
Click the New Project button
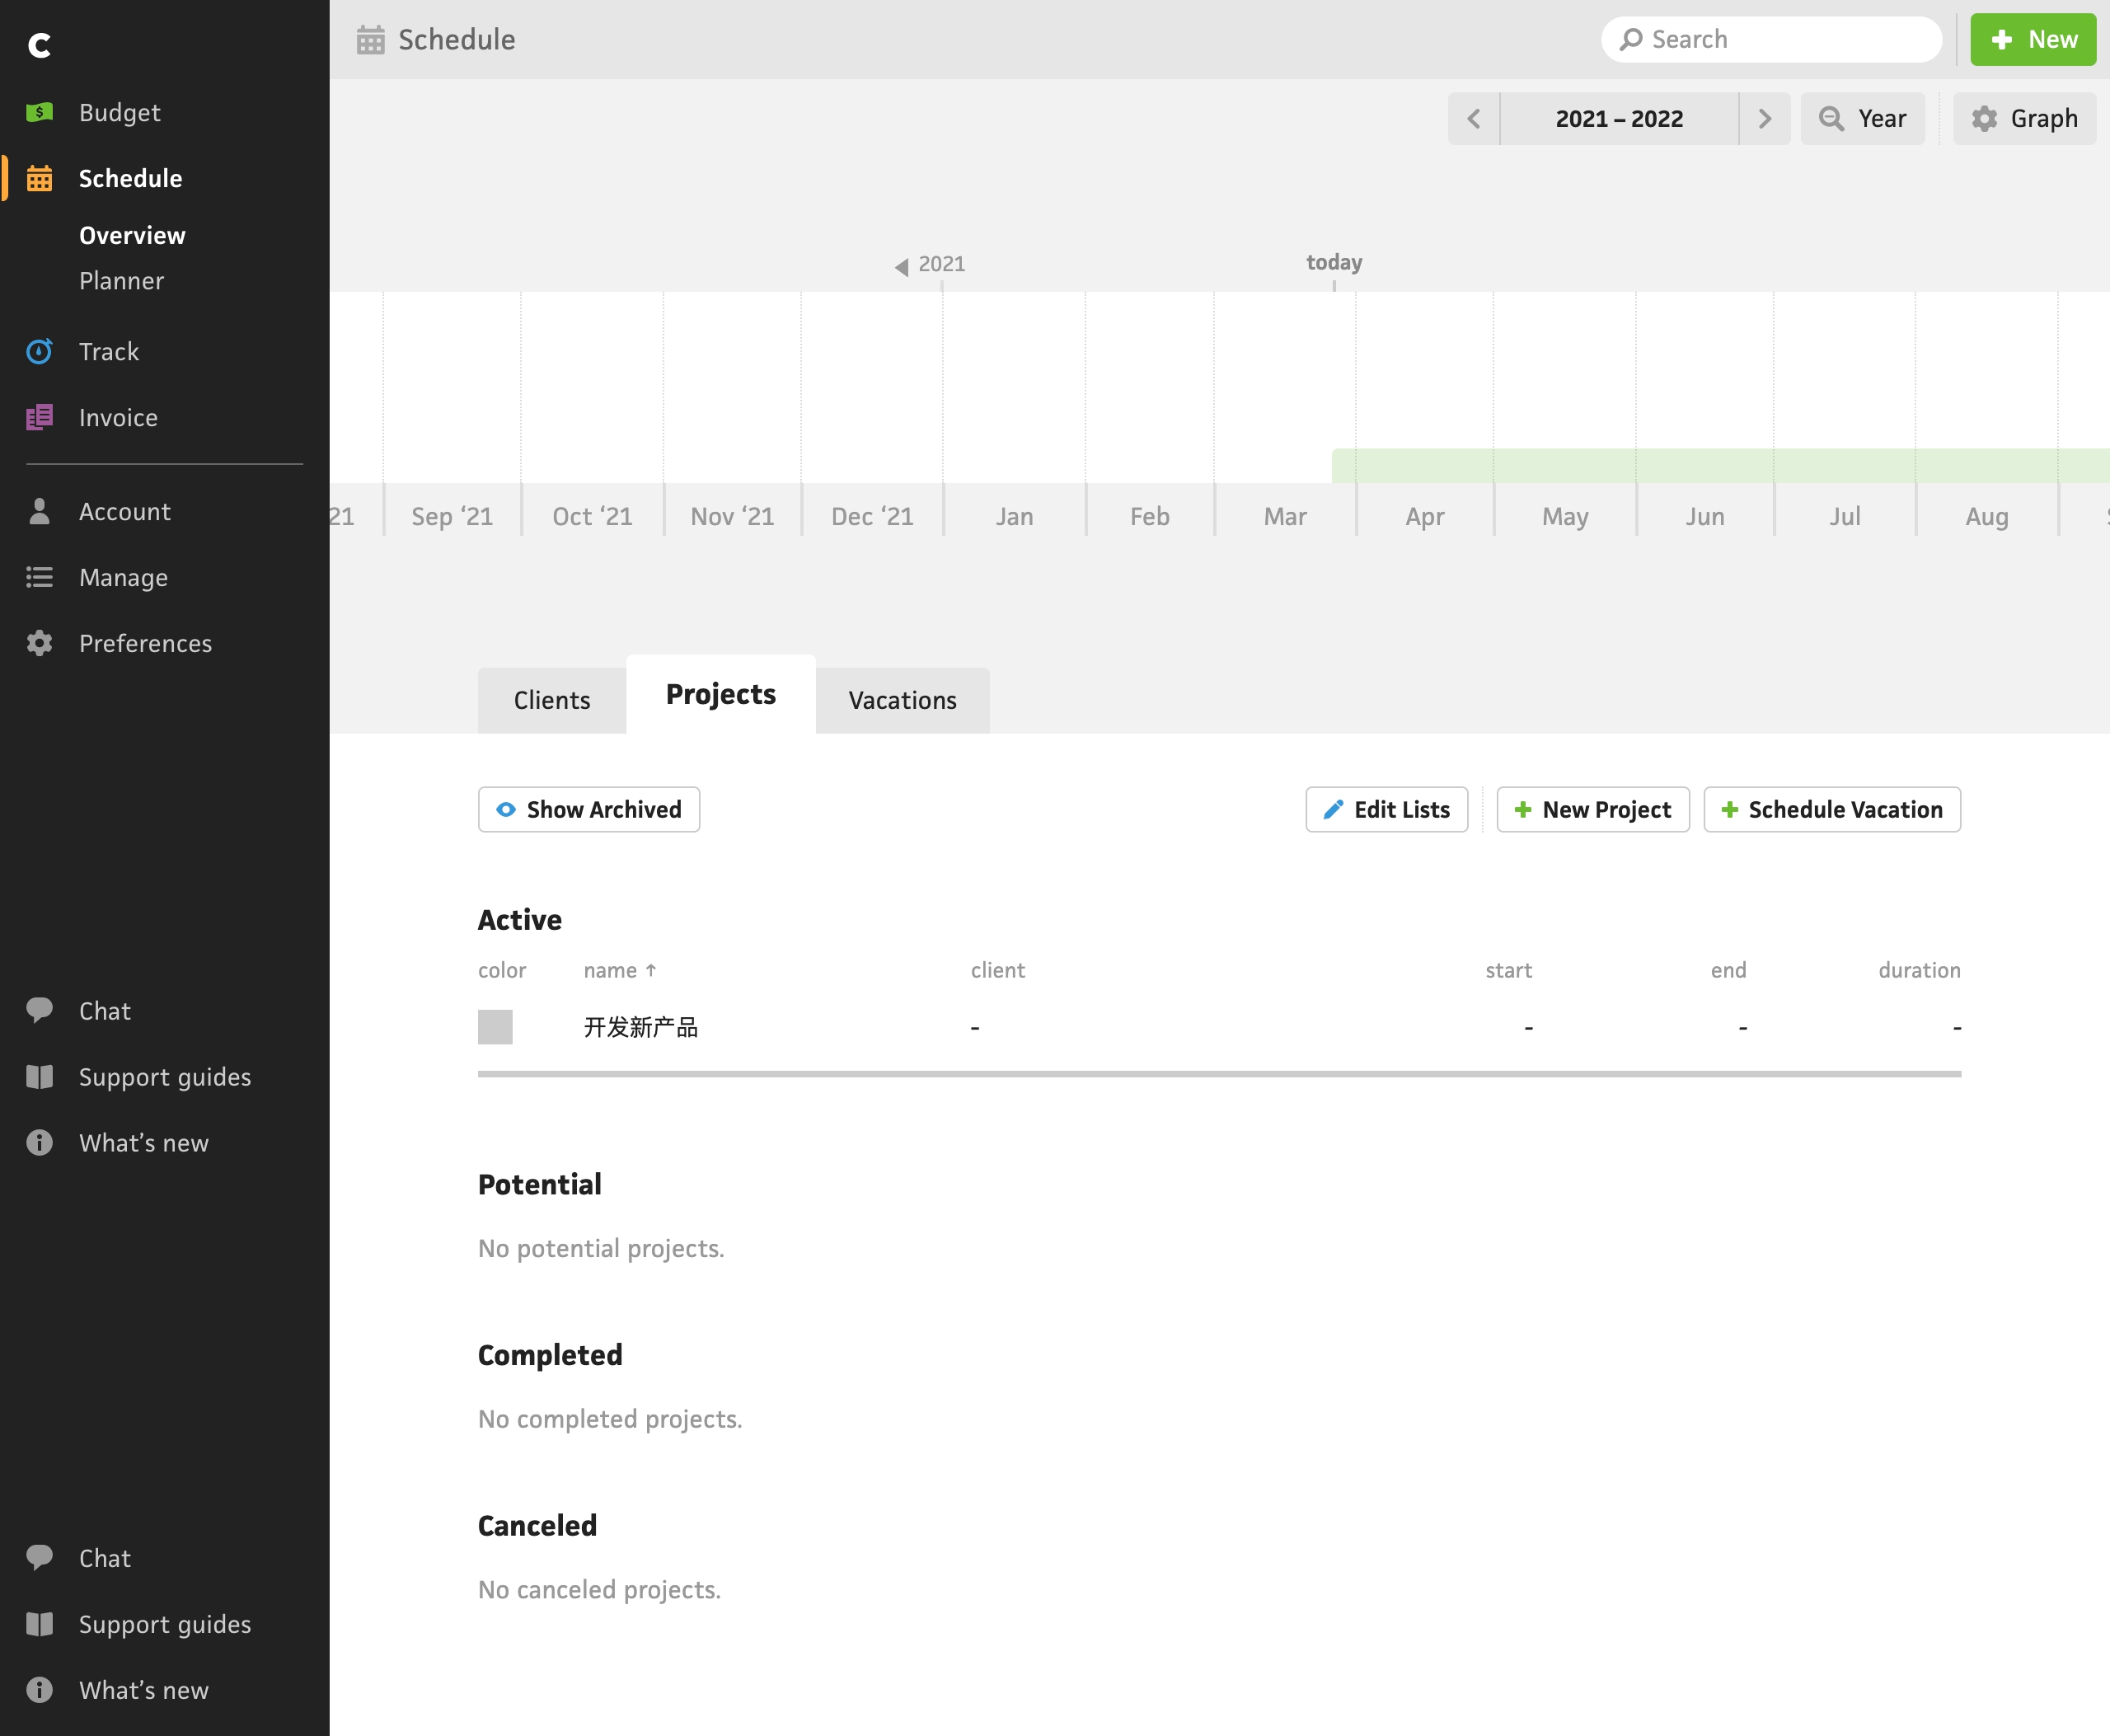(x=1593, y=809)
